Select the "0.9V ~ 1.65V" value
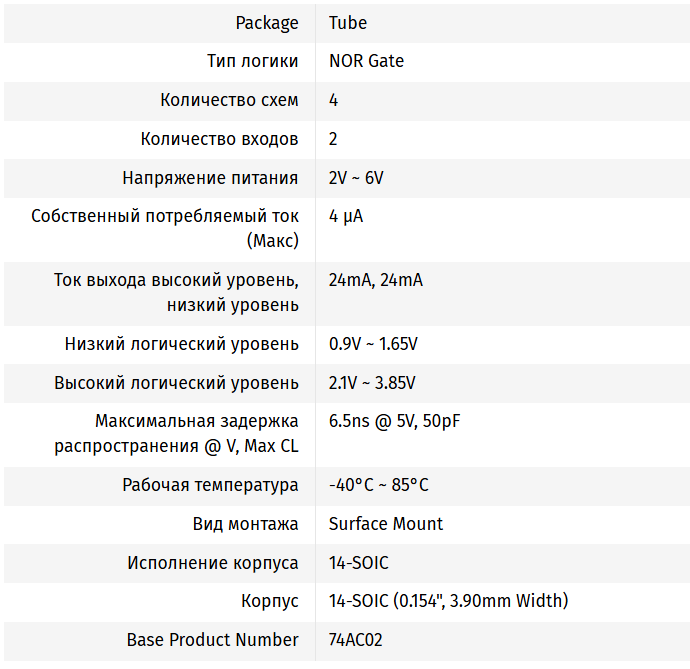Viewport: 690px width, 669px height. point(373,344)
